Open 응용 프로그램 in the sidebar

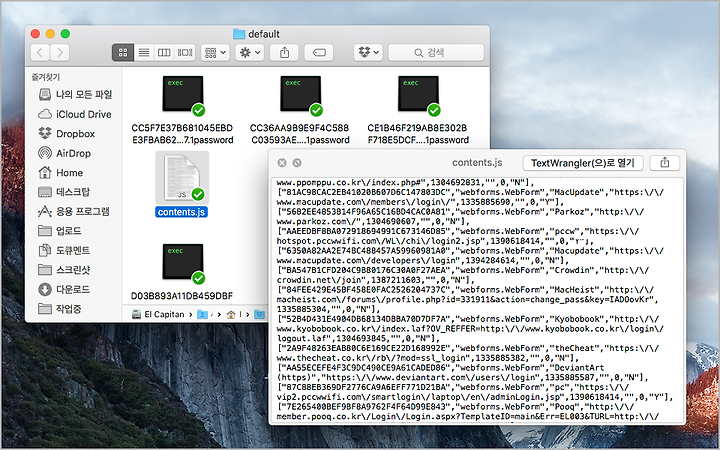pyautogui.click(x=74, y=211)
